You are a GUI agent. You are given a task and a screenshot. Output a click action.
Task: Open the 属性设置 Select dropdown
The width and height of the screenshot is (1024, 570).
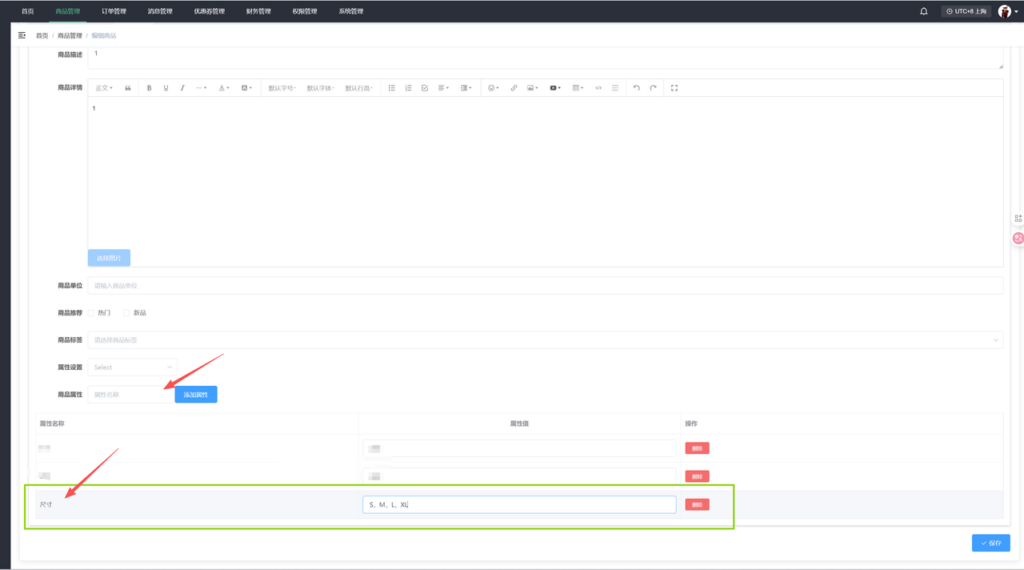coord(132,367)
